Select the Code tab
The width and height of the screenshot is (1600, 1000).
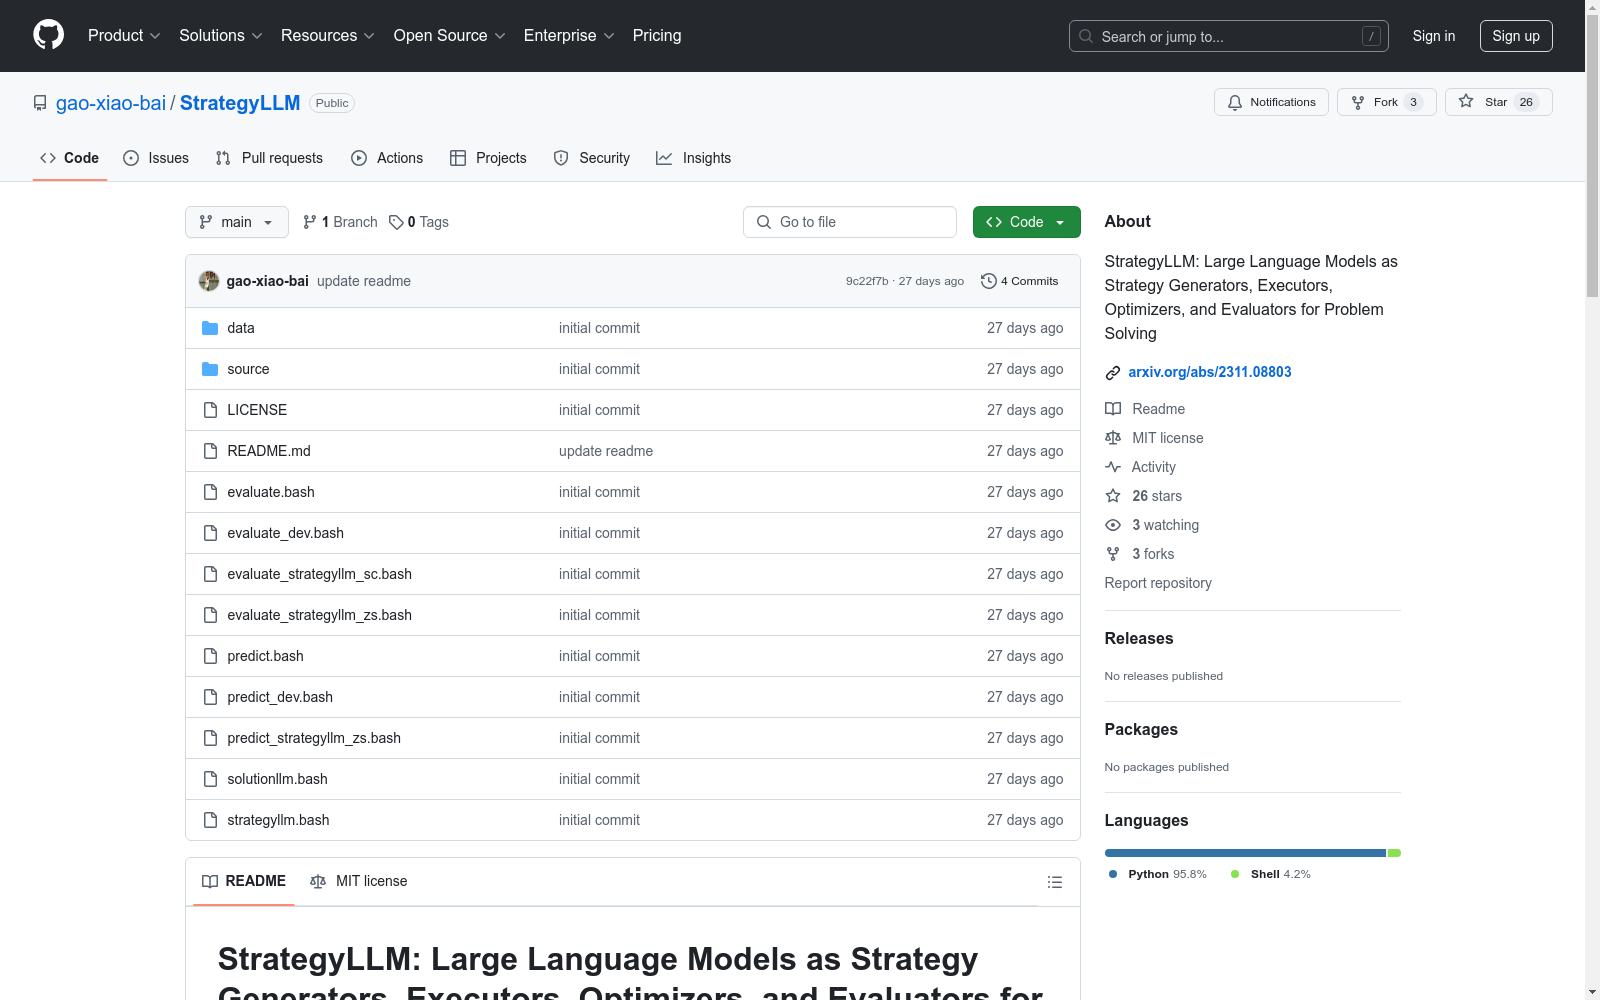[70, 158]
